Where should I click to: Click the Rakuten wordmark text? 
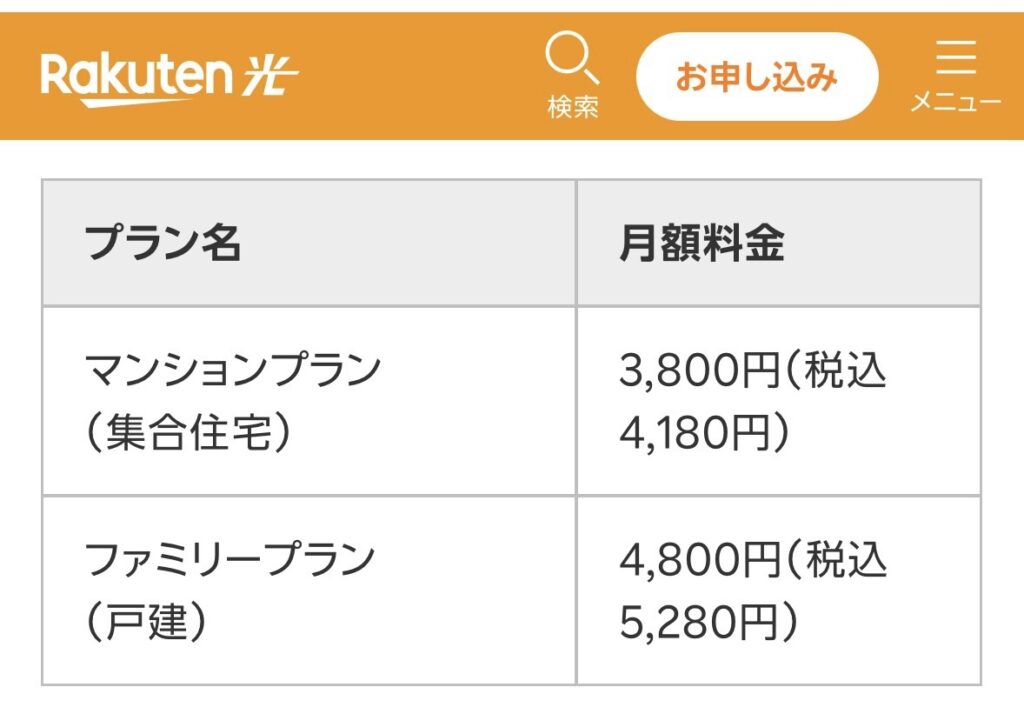coord(136,79)
